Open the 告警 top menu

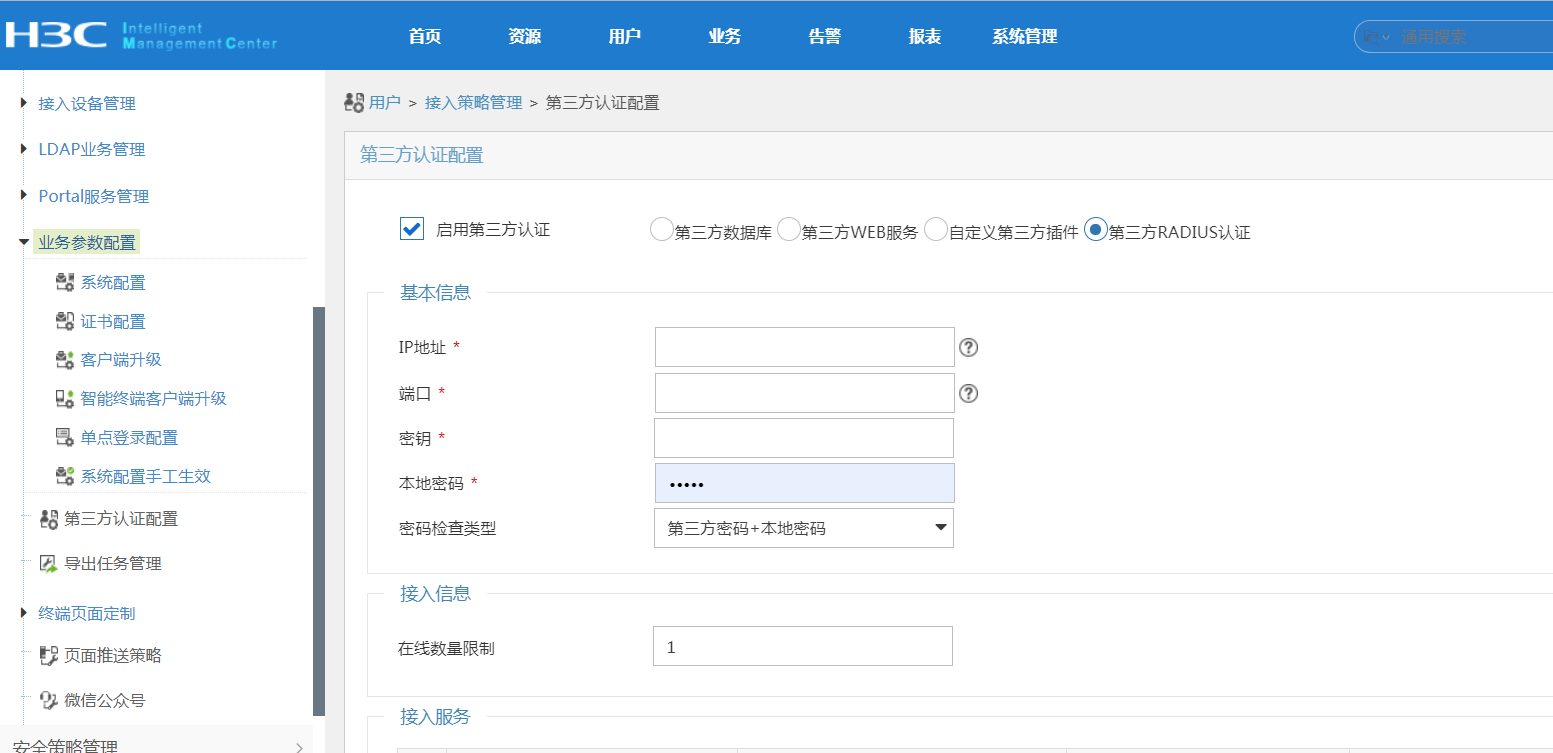[x=824, y=37]
